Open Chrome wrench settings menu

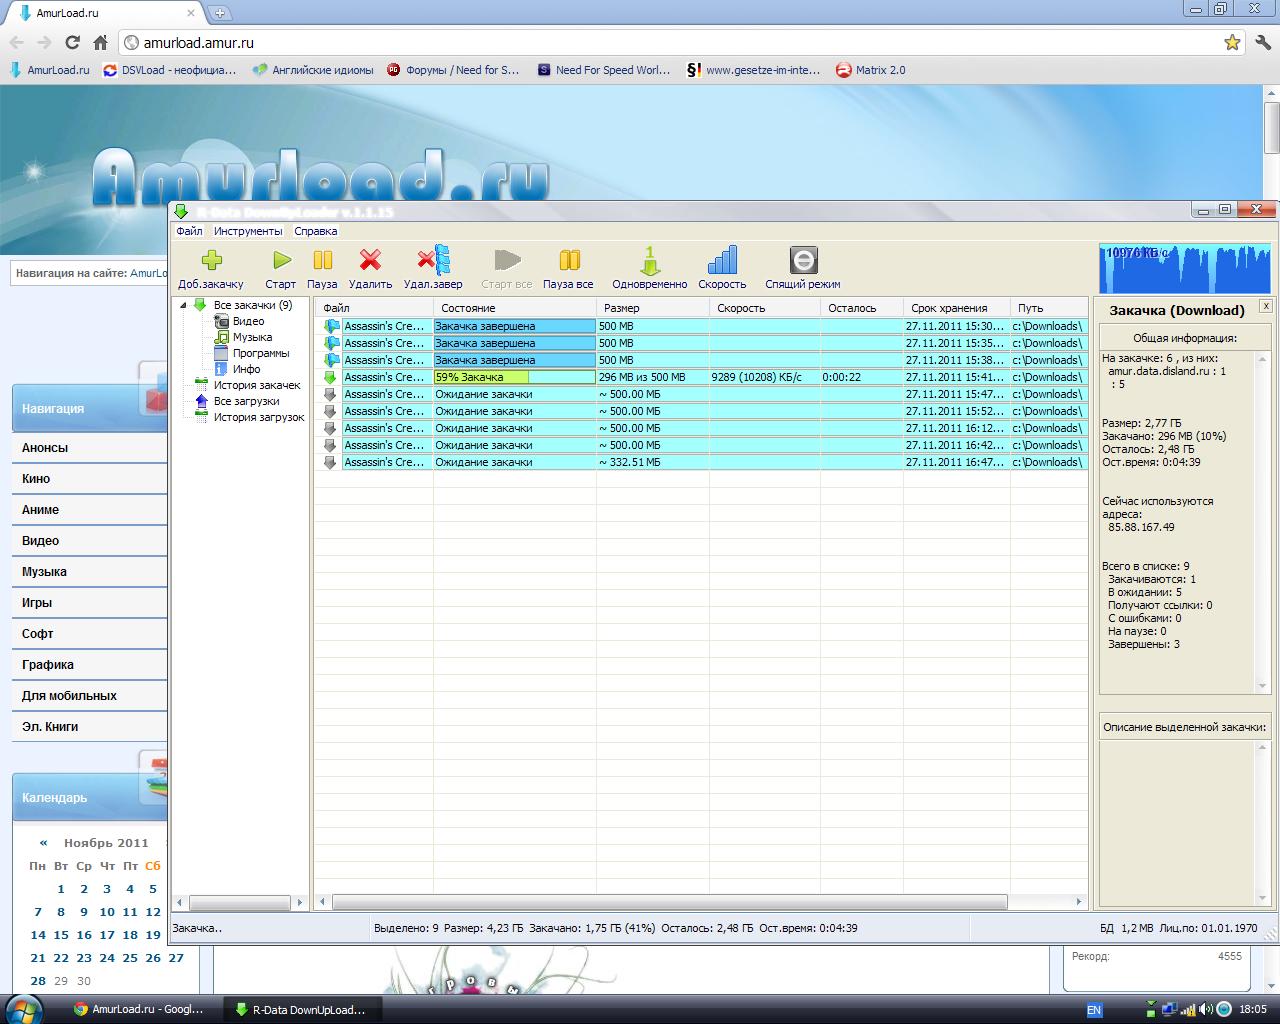[x=1262, y=42]
